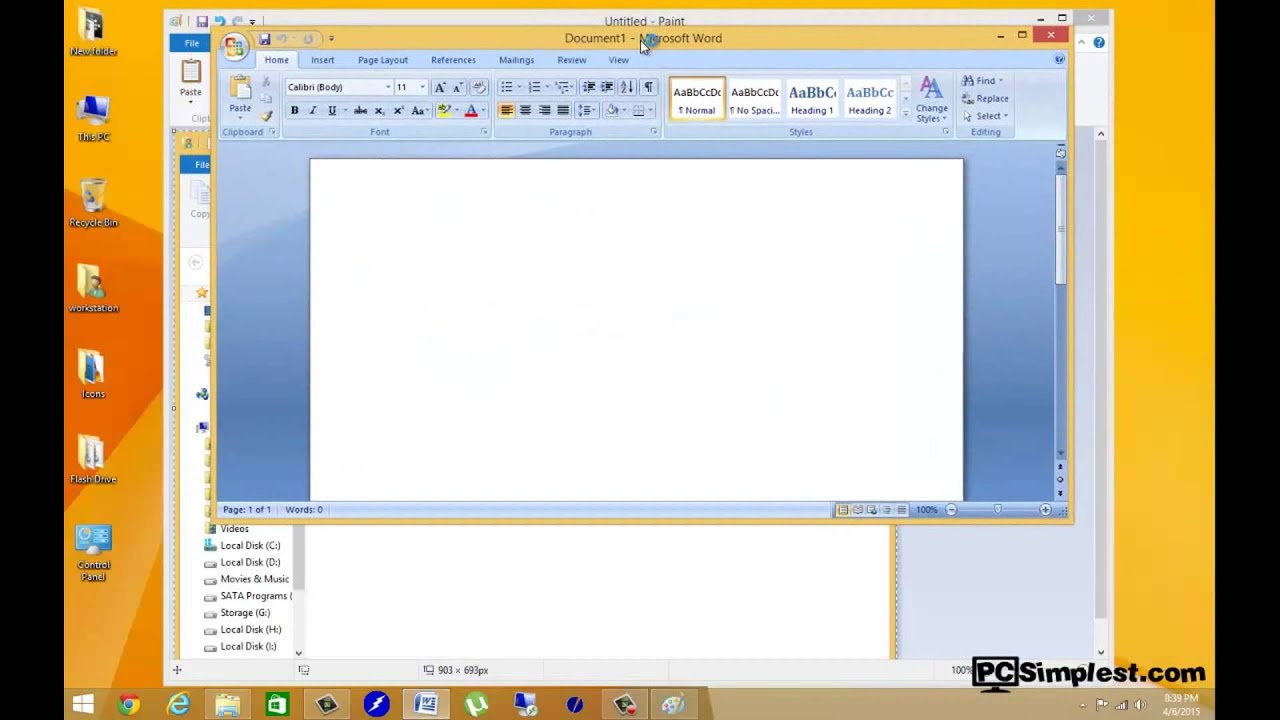Open Recycle Bin desktop icon

point(93,203)
